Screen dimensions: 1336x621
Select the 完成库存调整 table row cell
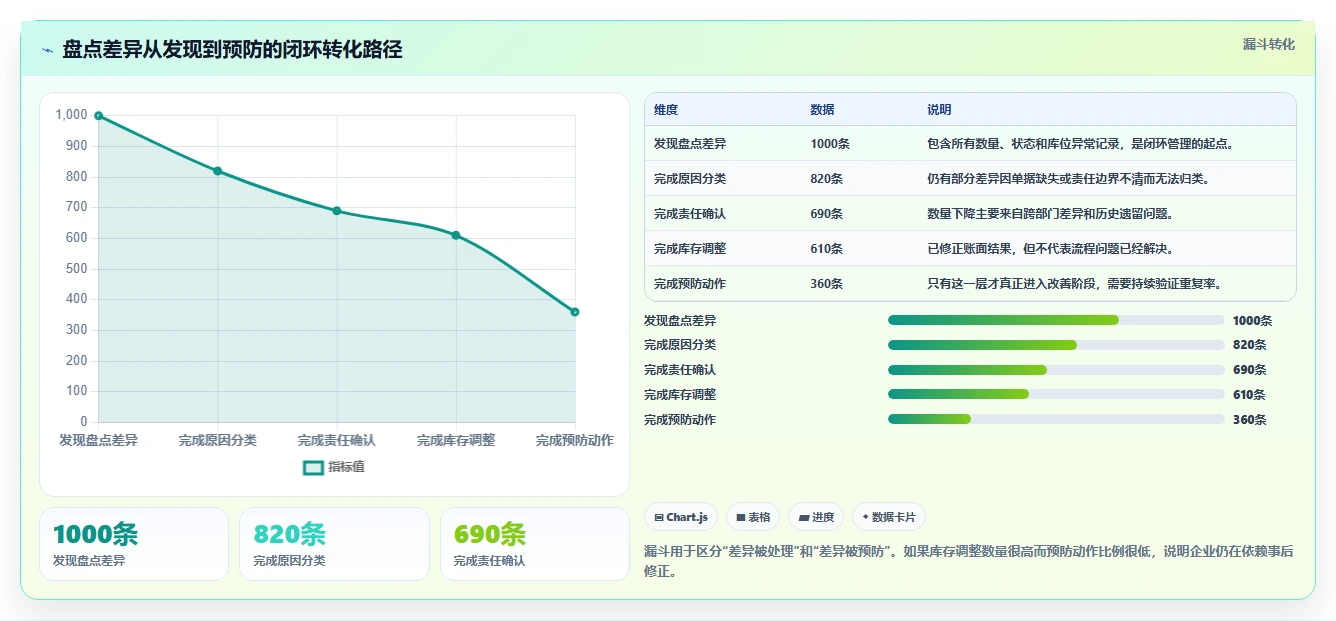tap(690, 249)
